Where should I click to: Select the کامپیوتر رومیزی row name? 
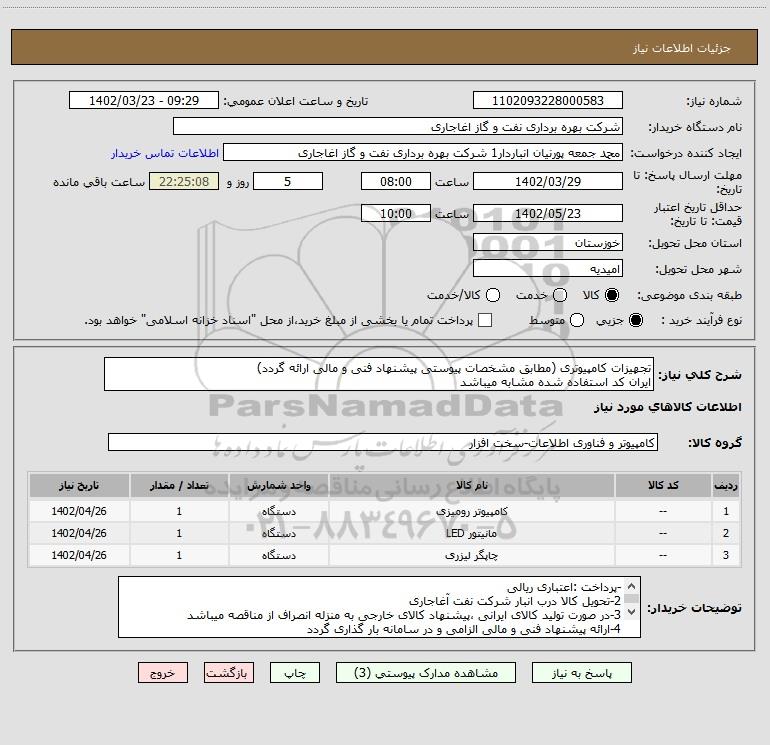(x=471, y=511)
